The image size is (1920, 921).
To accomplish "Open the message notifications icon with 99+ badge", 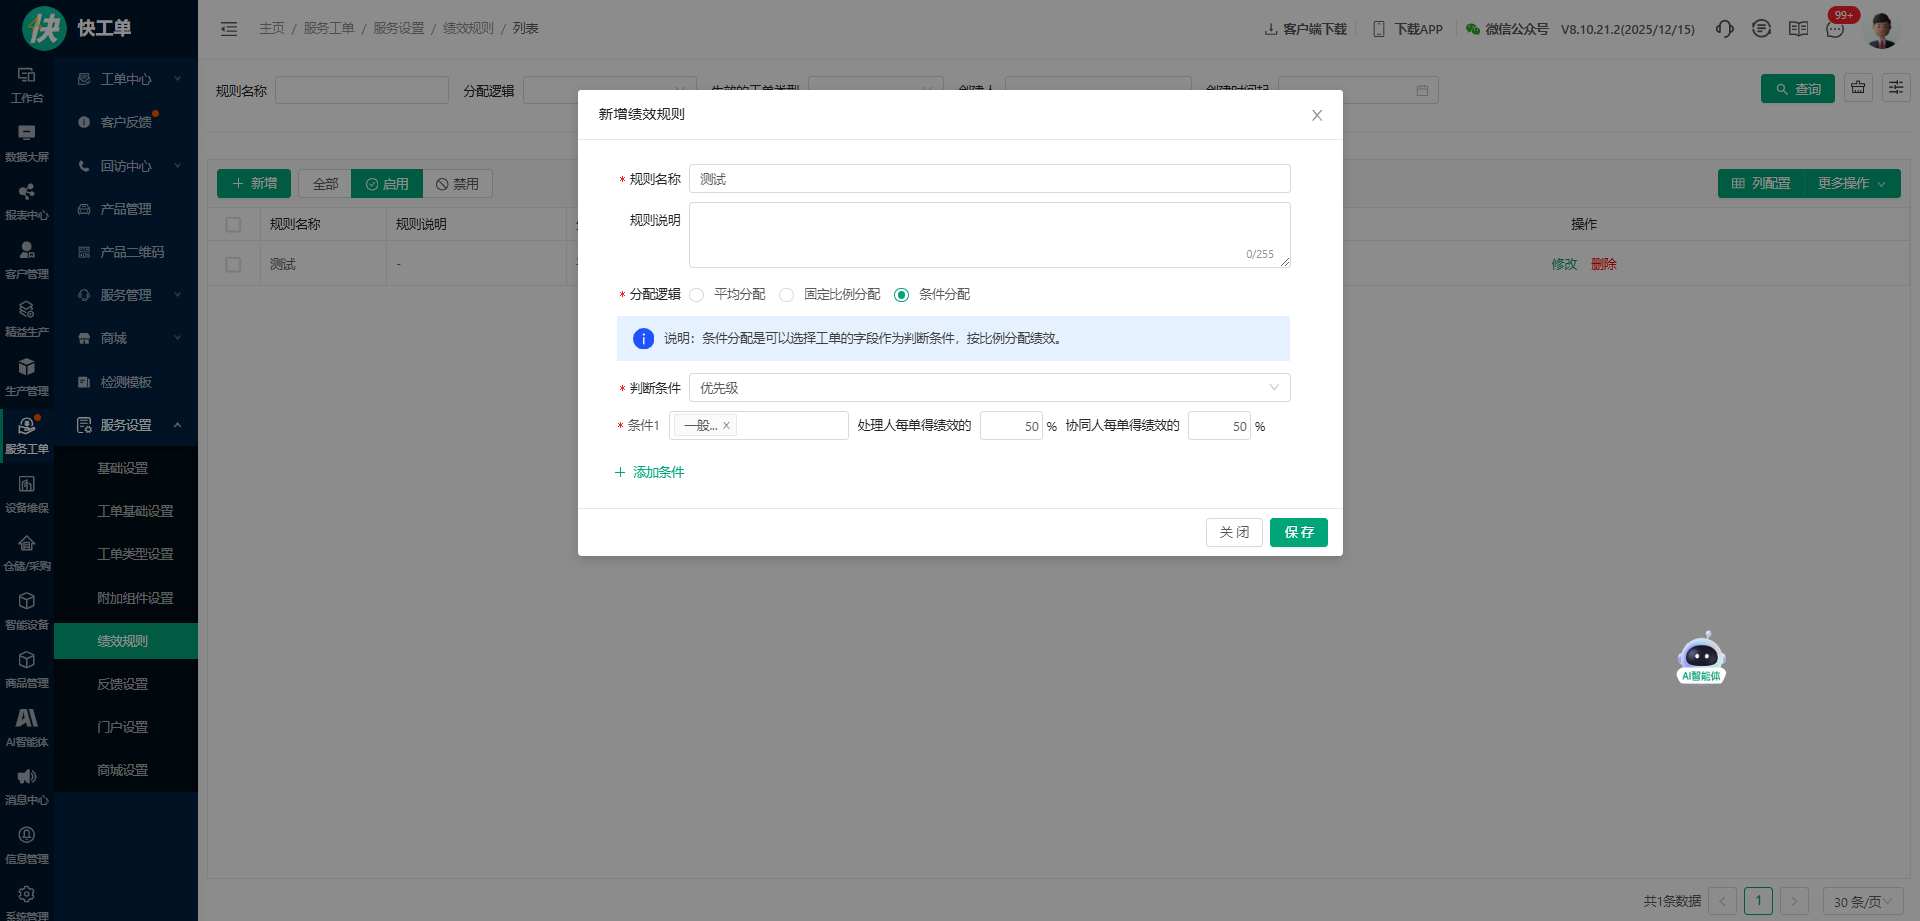I will (x=1835, y=29).
